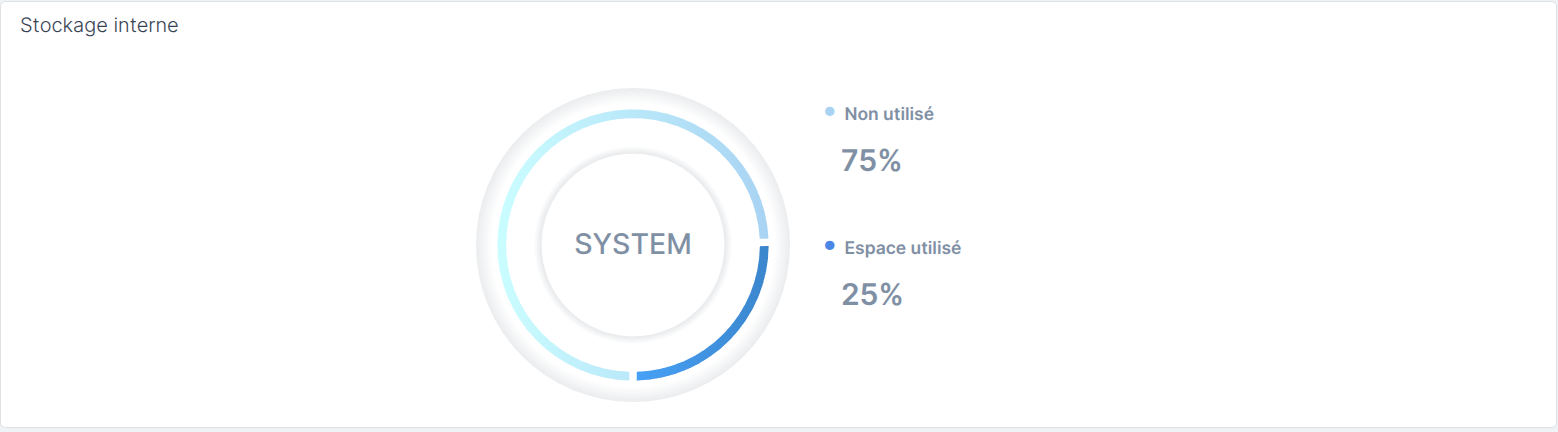The image size is (1558, 432).
Task: Click the bottom end of the dark blue arc
Action: click(x=642, y=376)
